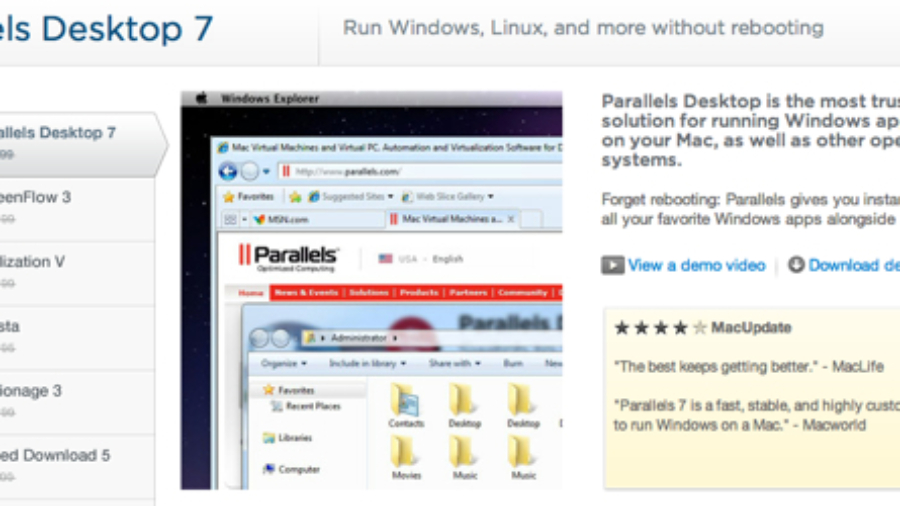This screenshot has height=506, width=900.
Task: Click Burn in the Explorer toolbar
Action: point(513,363)
